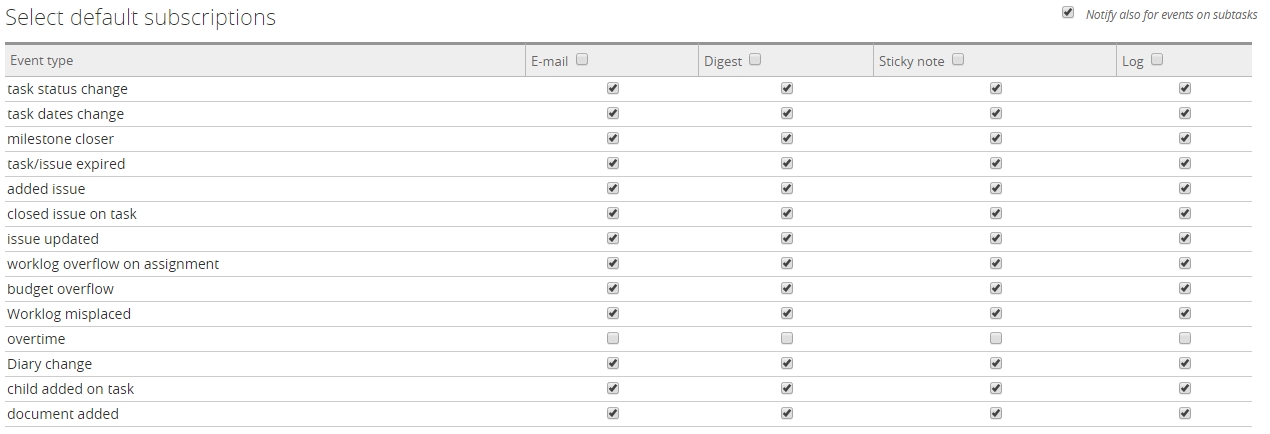Viewport: 1270px width, 434px height.
Task: Uncheck E-mail for document added
Action: [x=613, y=413]
